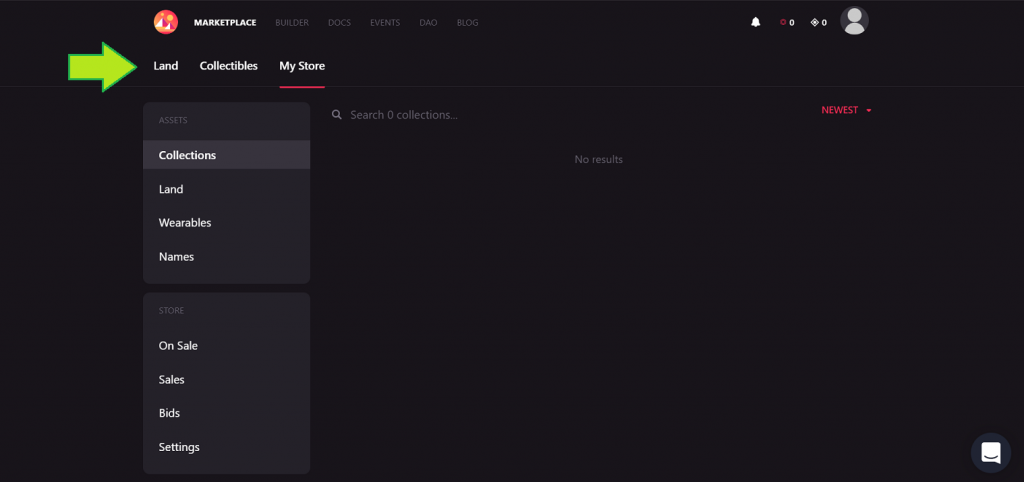Image resolution: width=1024 pixels, height=482 pixels.
Task: Open Bids in Store sidebar
Action: coord(227,413)
